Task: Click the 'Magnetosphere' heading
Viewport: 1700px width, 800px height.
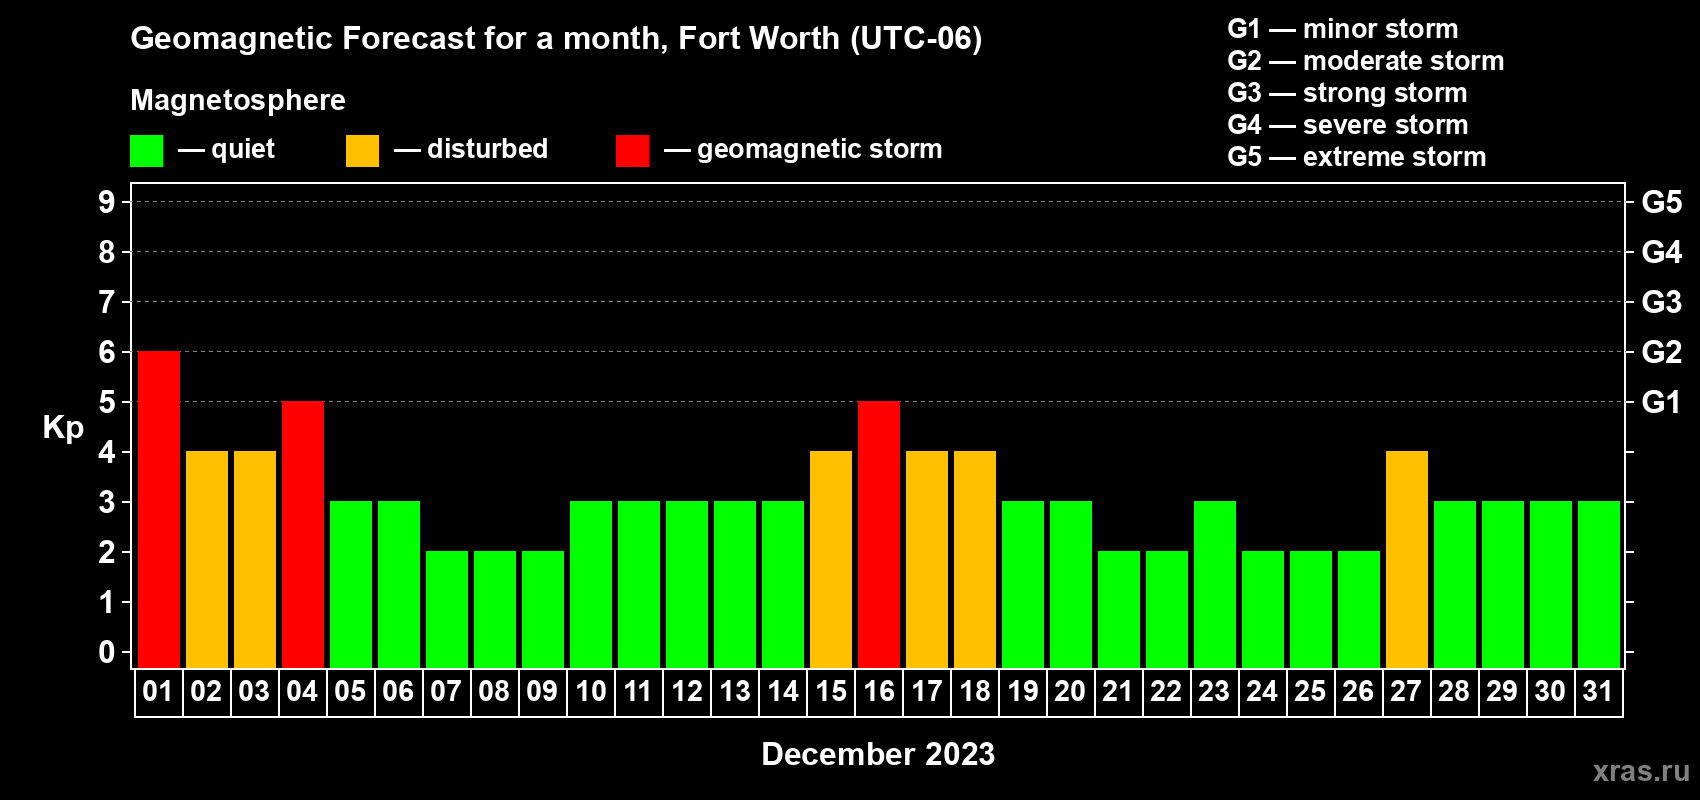Action: (x=238, y=100)
